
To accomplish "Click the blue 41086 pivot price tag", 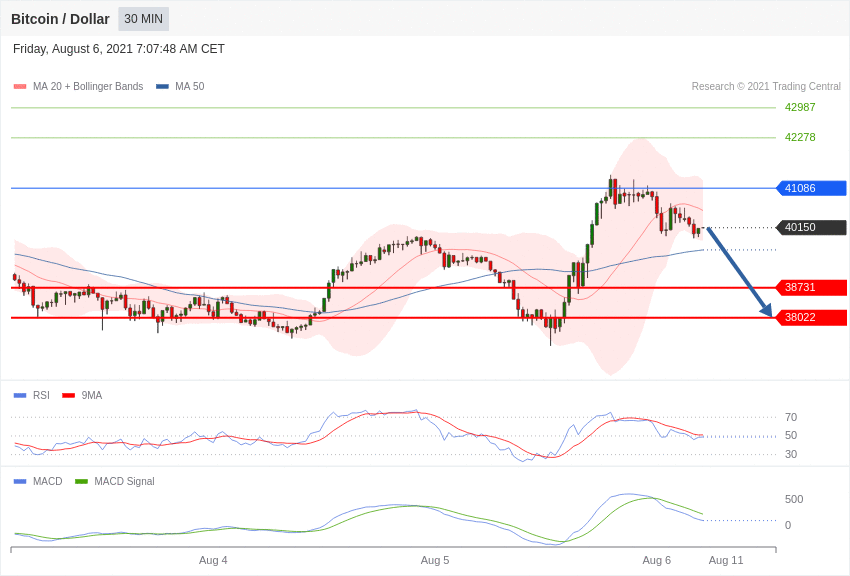I will [x=812, y=188].
